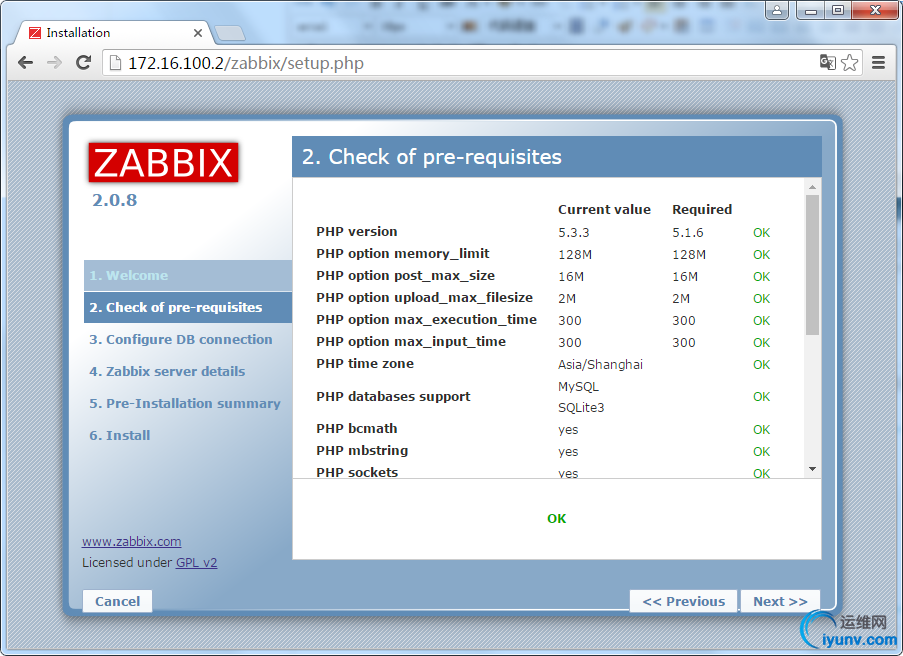This screenshot has width=903, height=656.
Task: Click the PHP databases support label
Action: 393,396
